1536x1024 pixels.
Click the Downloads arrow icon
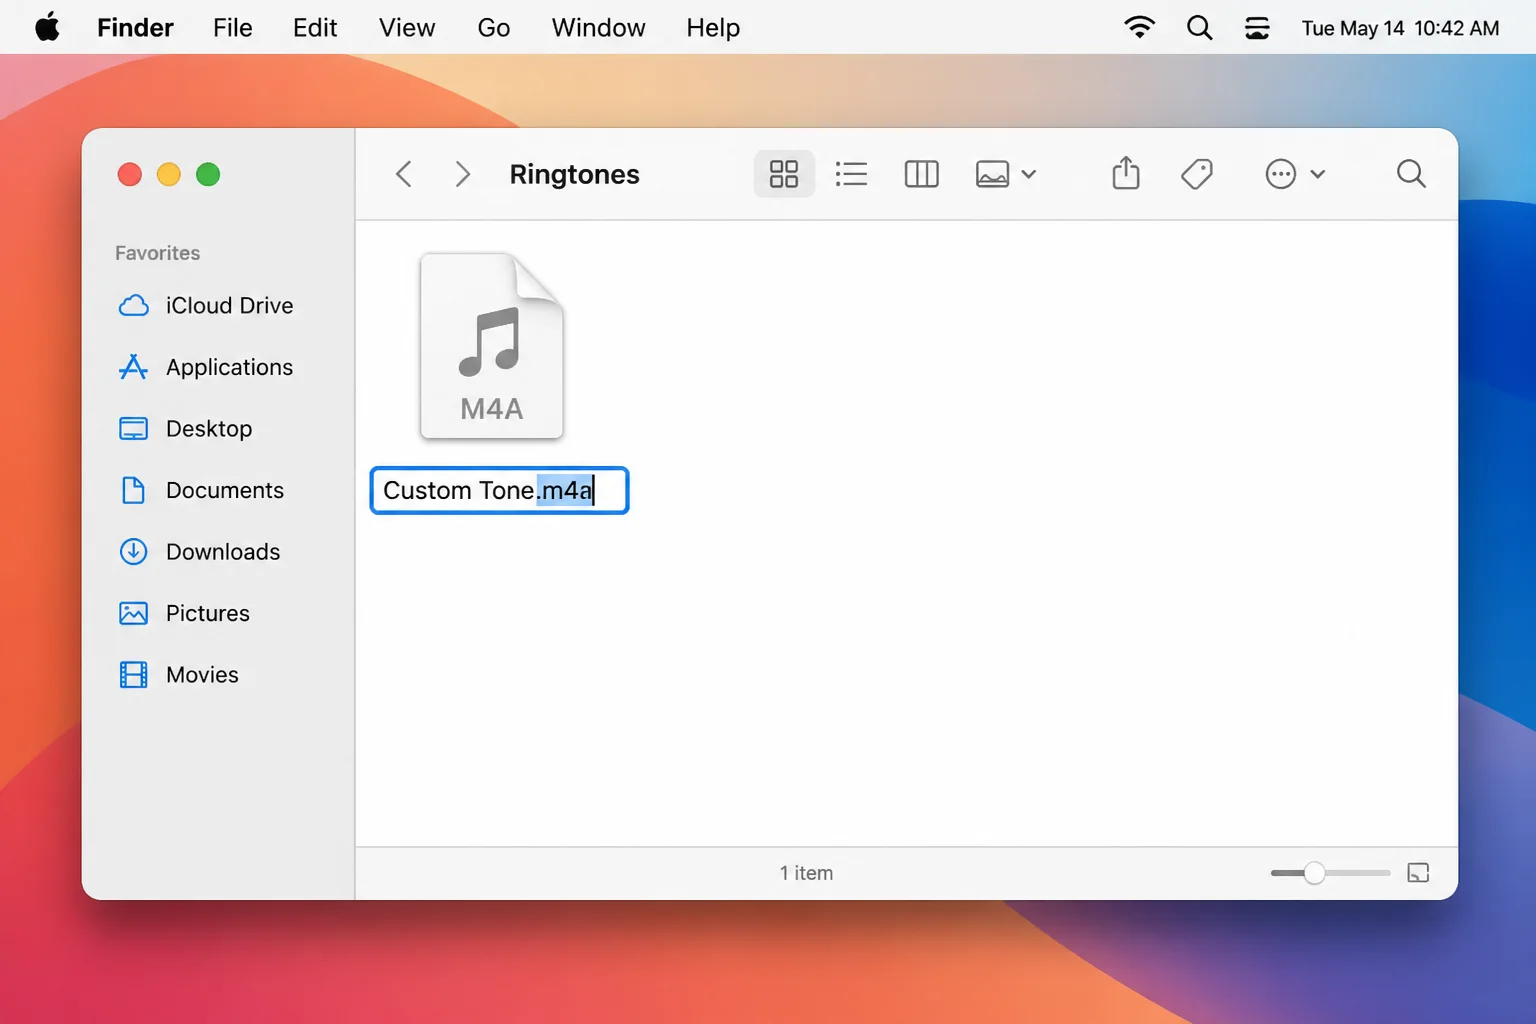pyautogui.click(x=133, y=552)
